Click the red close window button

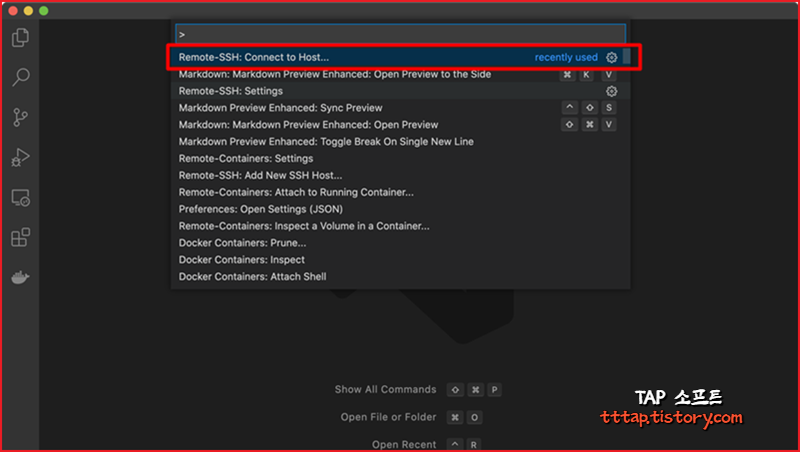click(13, 11)
